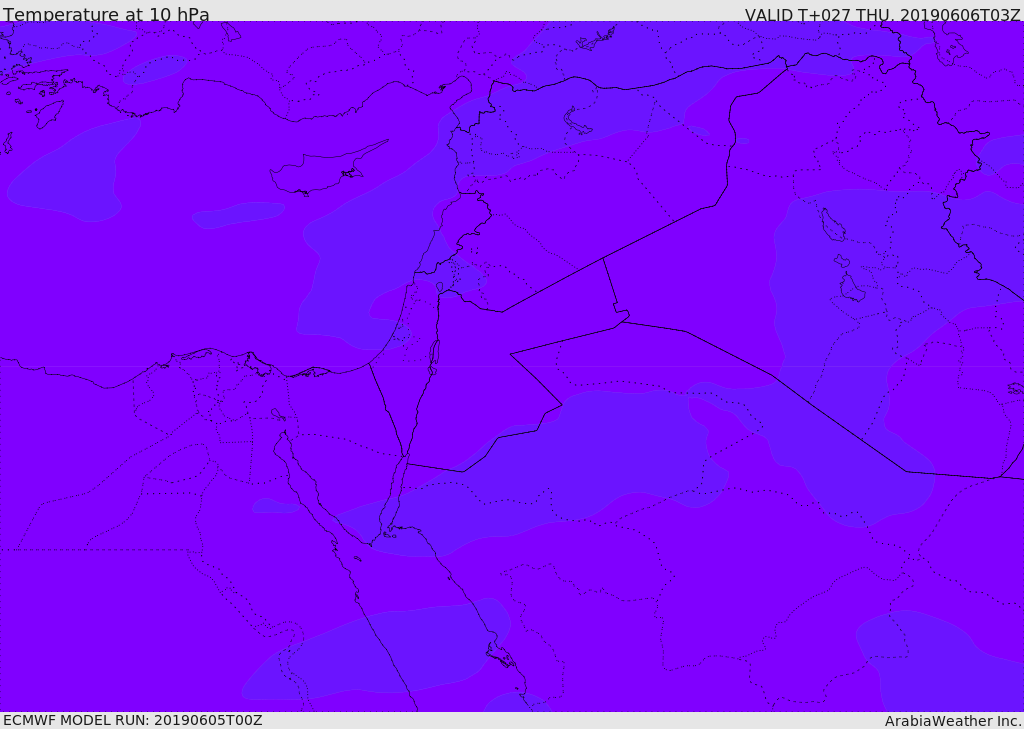Click the 'Temperature at 10 hPa' title
1024x729 pixels.
click(106, 14)
